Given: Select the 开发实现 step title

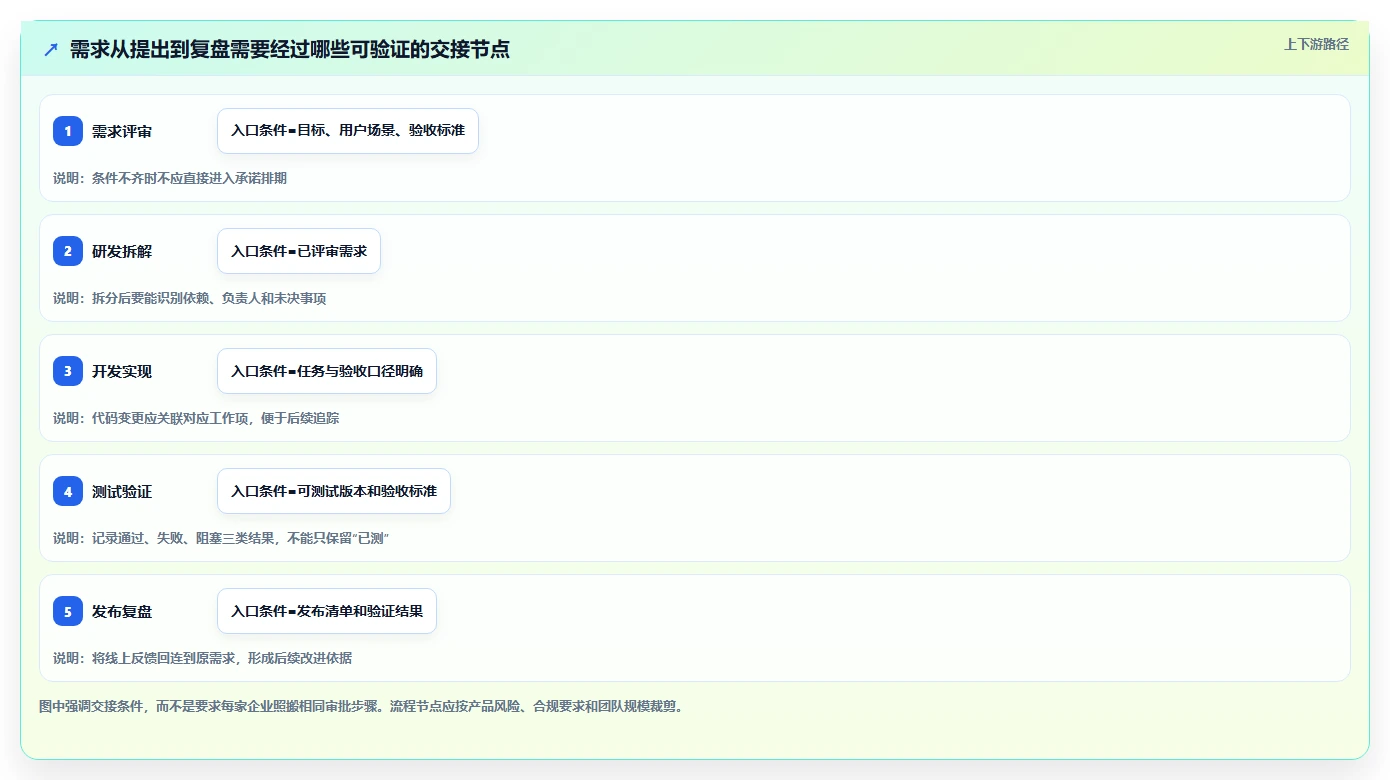Looking at the screenshot, I should tap(122, 371).
